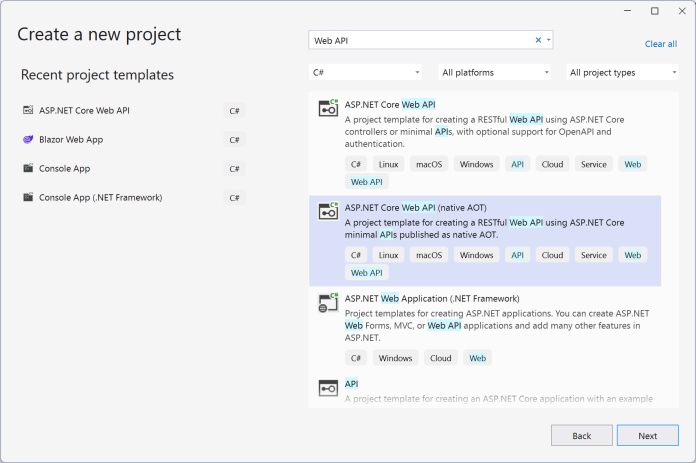Image resolution: width=696 pixels, height=463 pixels.
Task: Click Cloud tag under ASP.NET Web Application
Action: tap(440, 358)
